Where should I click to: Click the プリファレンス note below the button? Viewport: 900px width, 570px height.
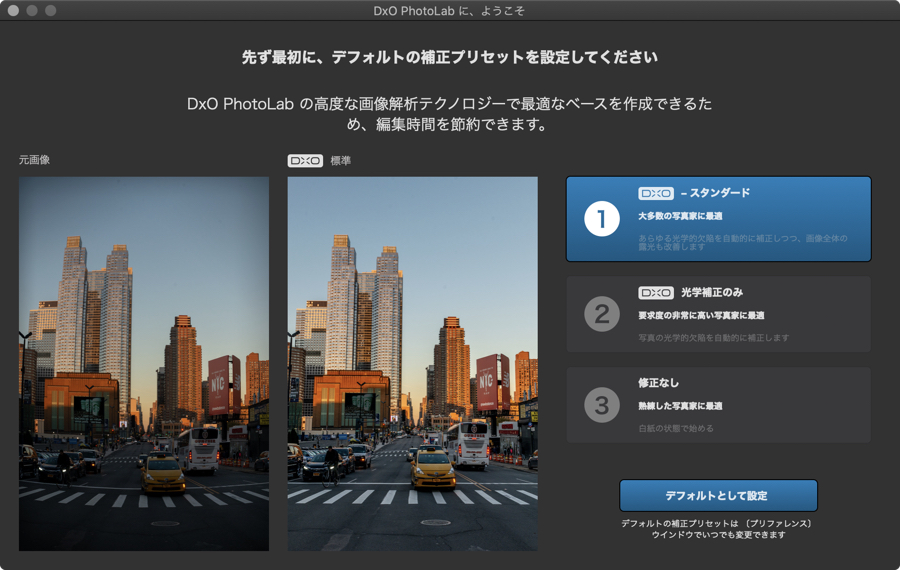pos(717,529)
